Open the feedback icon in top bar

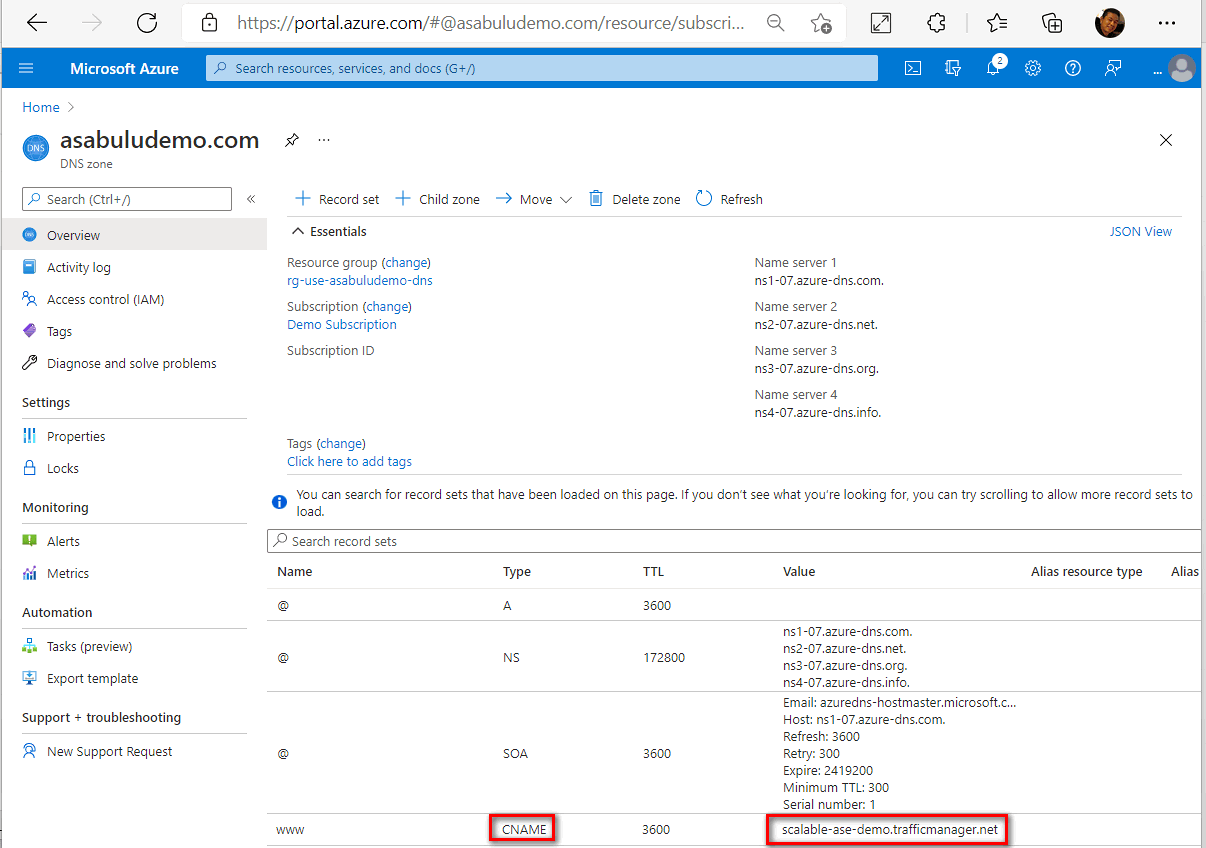(1113, 68)
